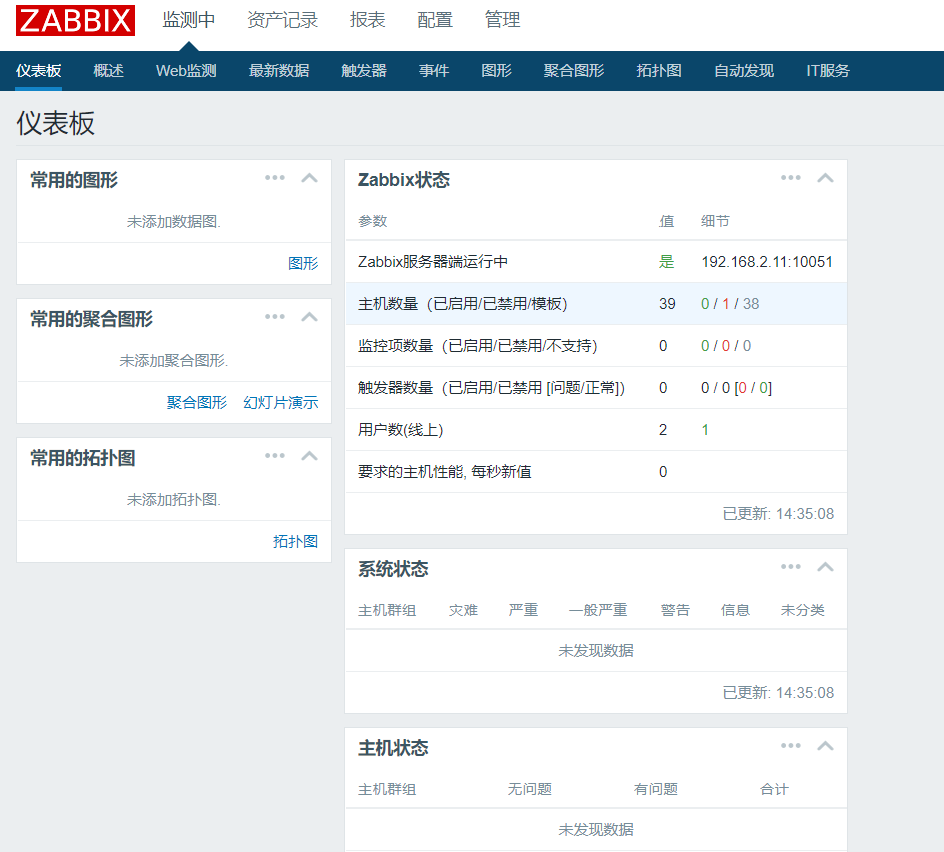Click the 一般严重 column header
The image size is (944, 852).
(x=598, y=610)
